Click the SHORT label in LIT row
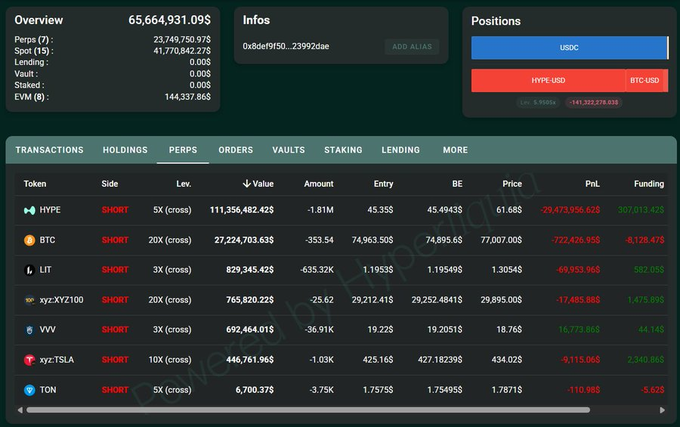This screenshot has height=427, width=680. click(115, 270)
